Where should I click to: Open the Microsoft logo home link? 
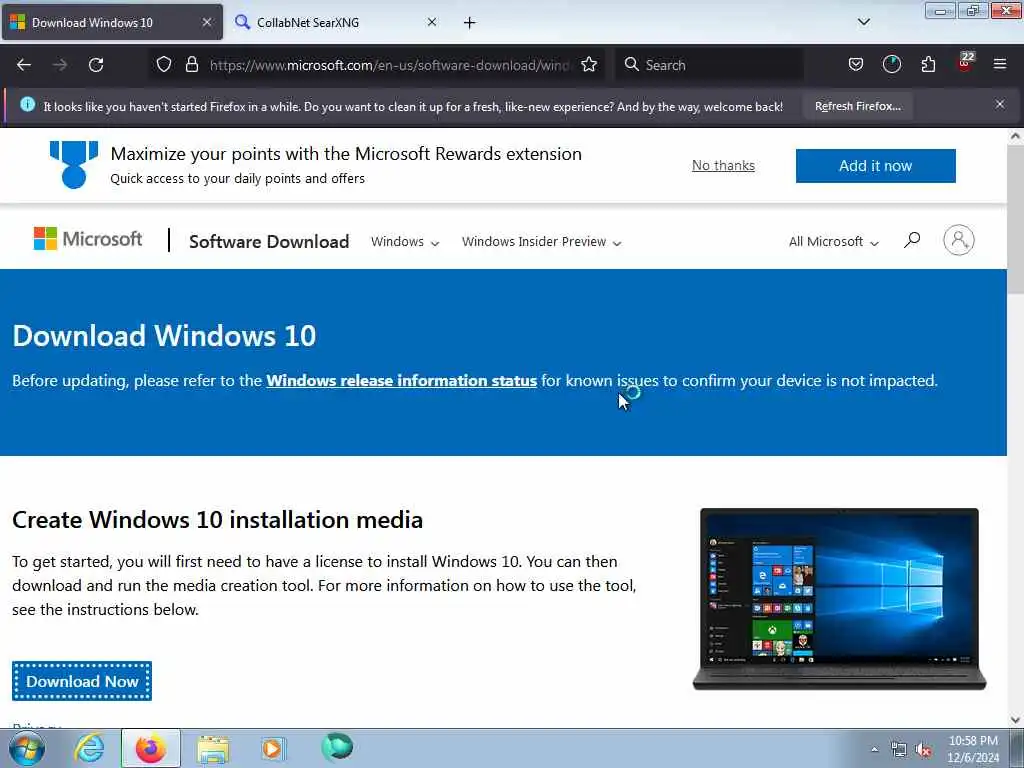(88, 239)
